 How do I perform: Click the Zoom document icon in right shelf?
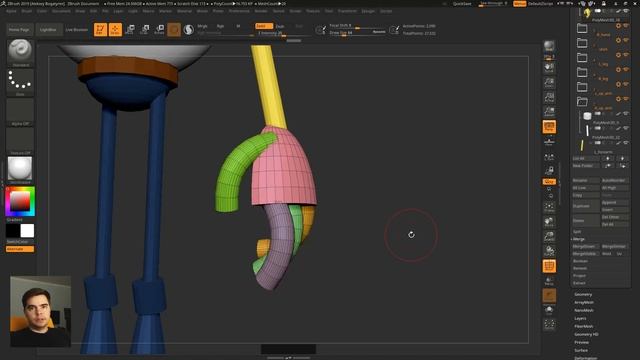[549, 82]
